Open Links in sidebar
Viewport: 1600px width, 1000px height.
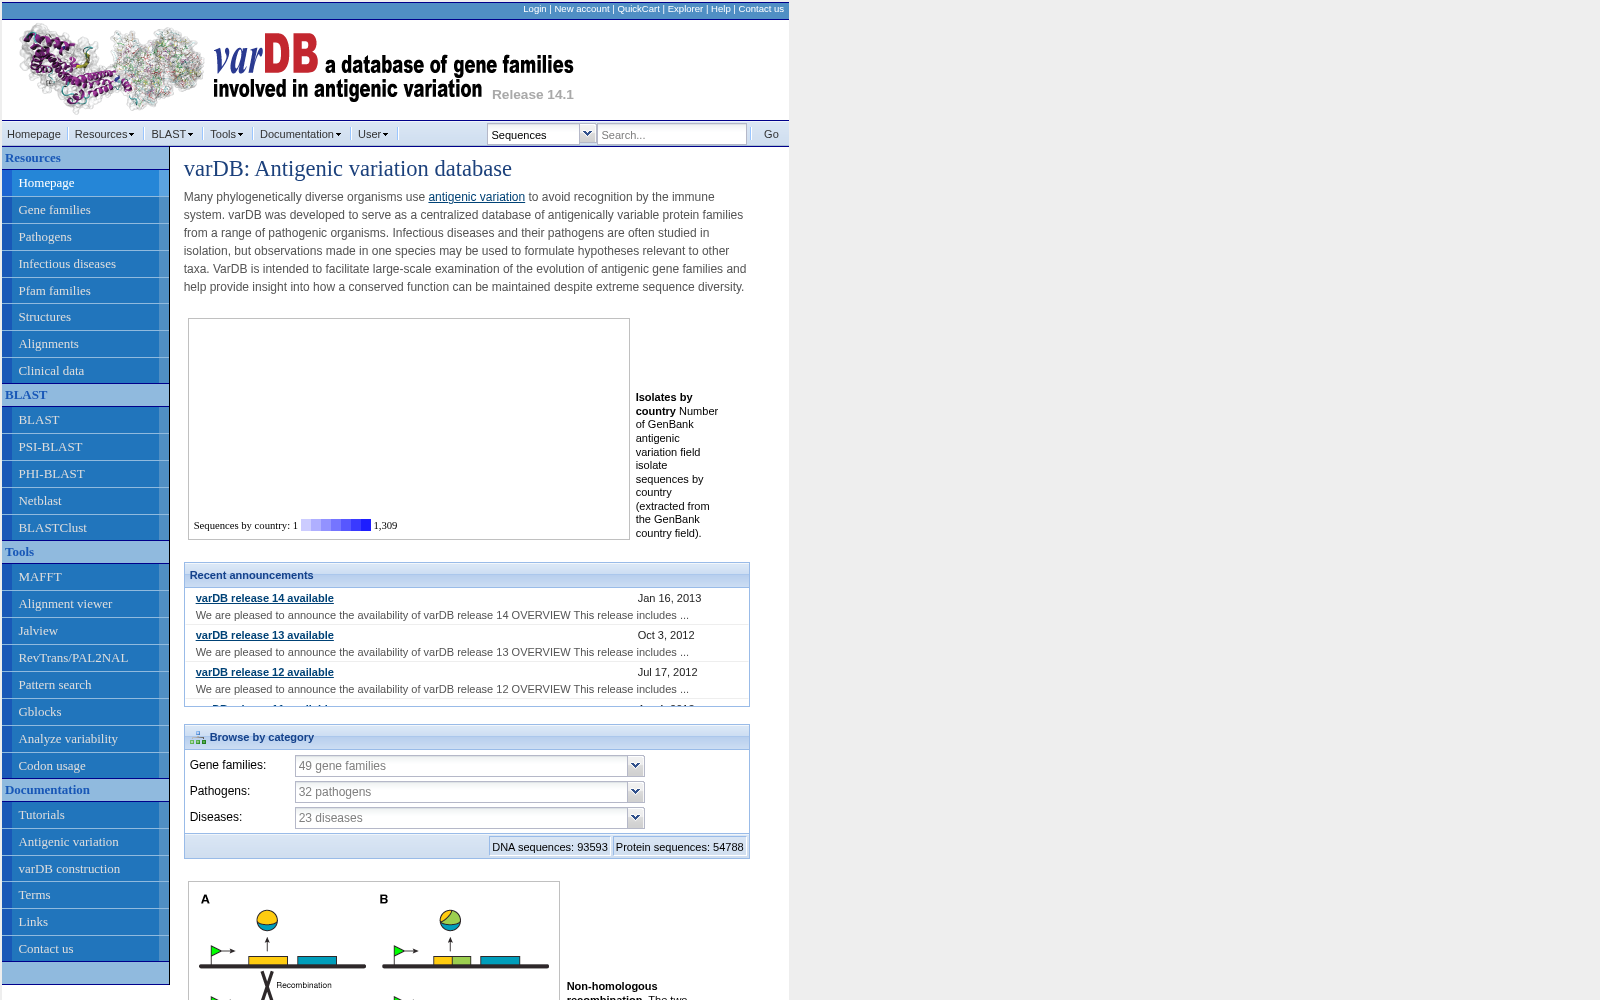(x=85, y=922)
